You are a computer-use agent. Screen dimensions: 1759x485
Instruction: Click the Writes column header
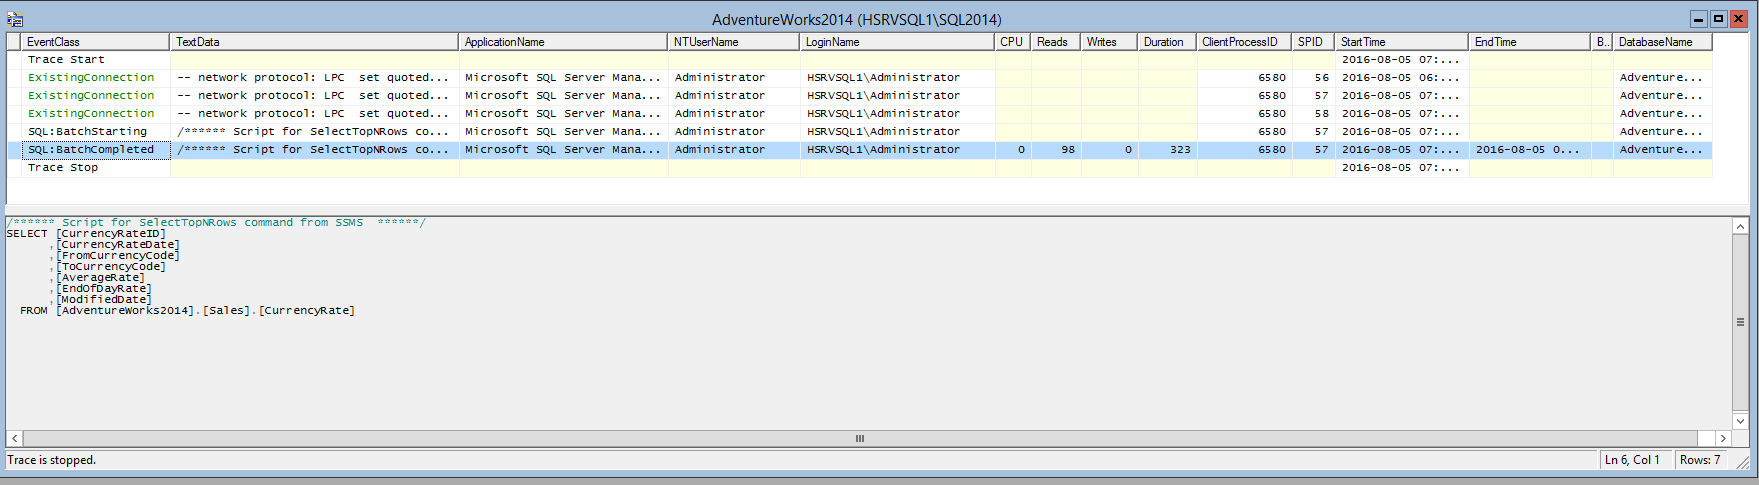coord(1110,42)
